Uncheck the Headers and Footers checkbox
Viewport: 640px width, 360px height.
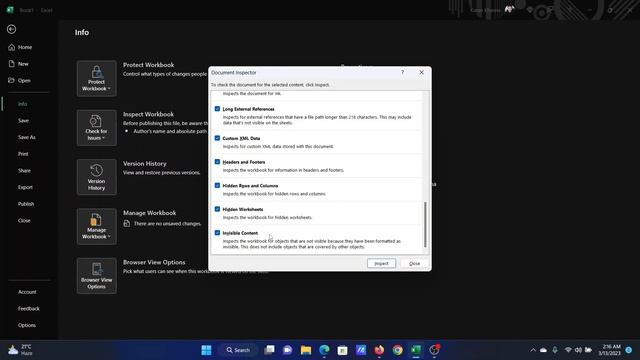tap(217, 162)
